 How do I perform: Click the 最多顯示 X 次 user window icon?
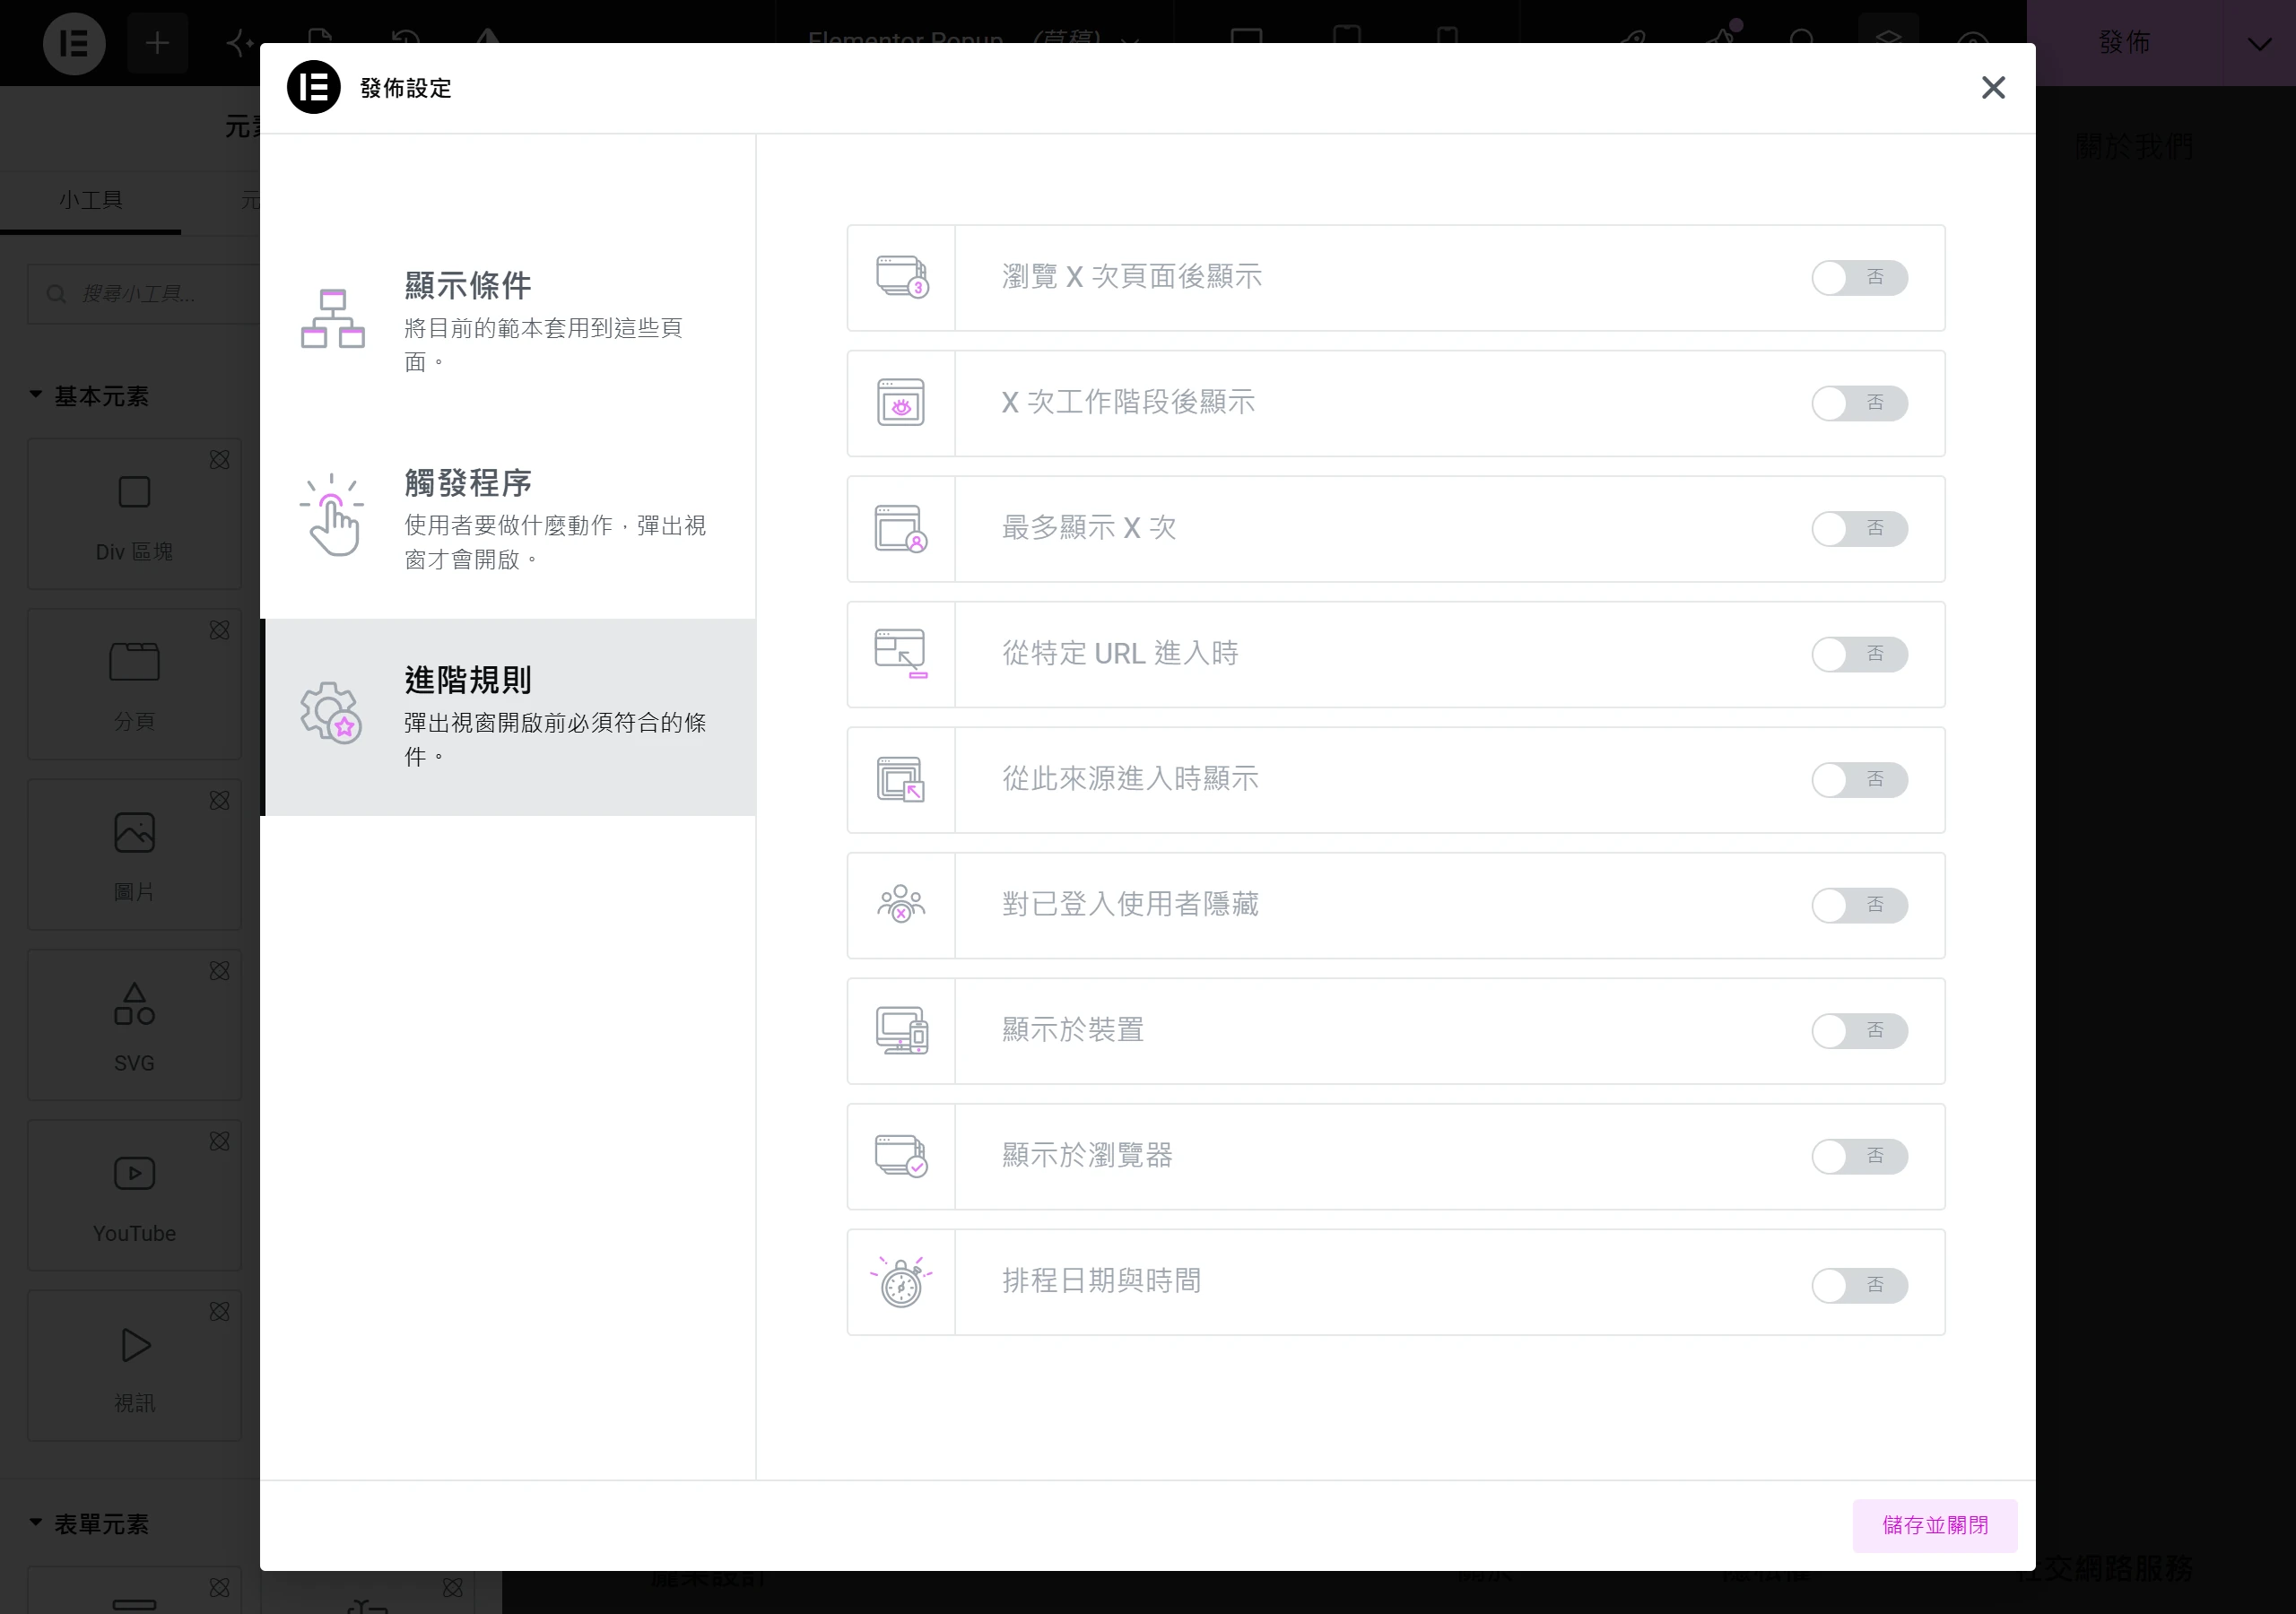coord(901,528)
